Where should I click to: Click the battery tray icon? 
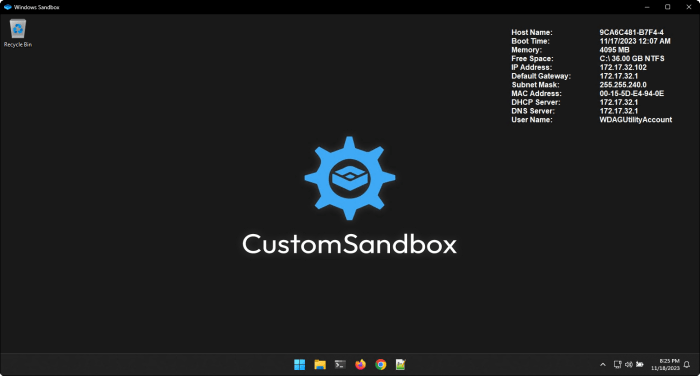(x=640, y=364)
